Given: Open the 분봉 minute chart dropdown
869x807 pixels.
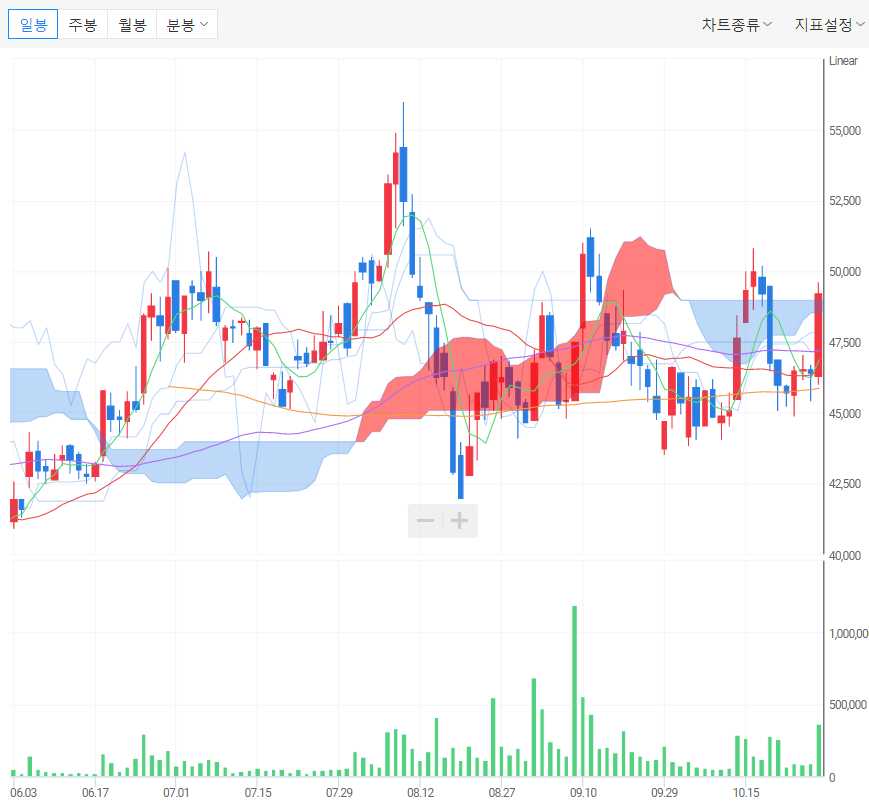Looking at the screenshot, I should click(187, 24).
